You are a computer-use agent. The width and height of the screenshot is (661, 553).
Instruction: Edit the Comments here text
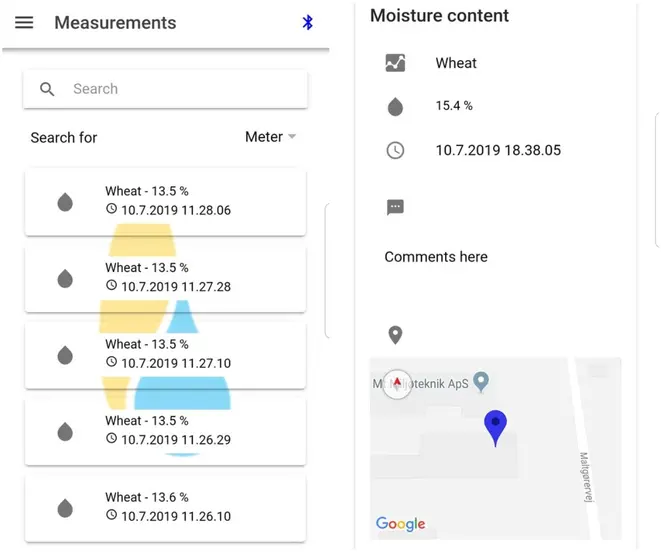(436, 257)
